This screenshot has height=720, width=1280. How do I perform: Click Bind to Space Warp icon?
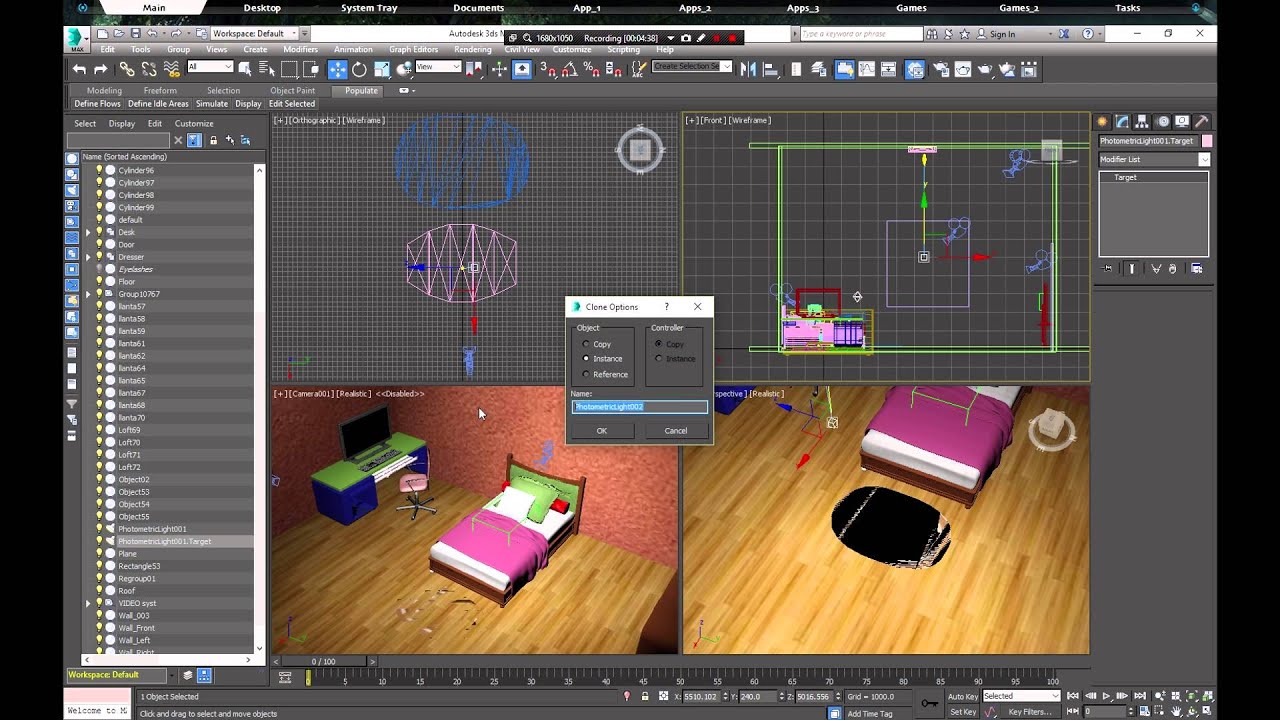171,69
